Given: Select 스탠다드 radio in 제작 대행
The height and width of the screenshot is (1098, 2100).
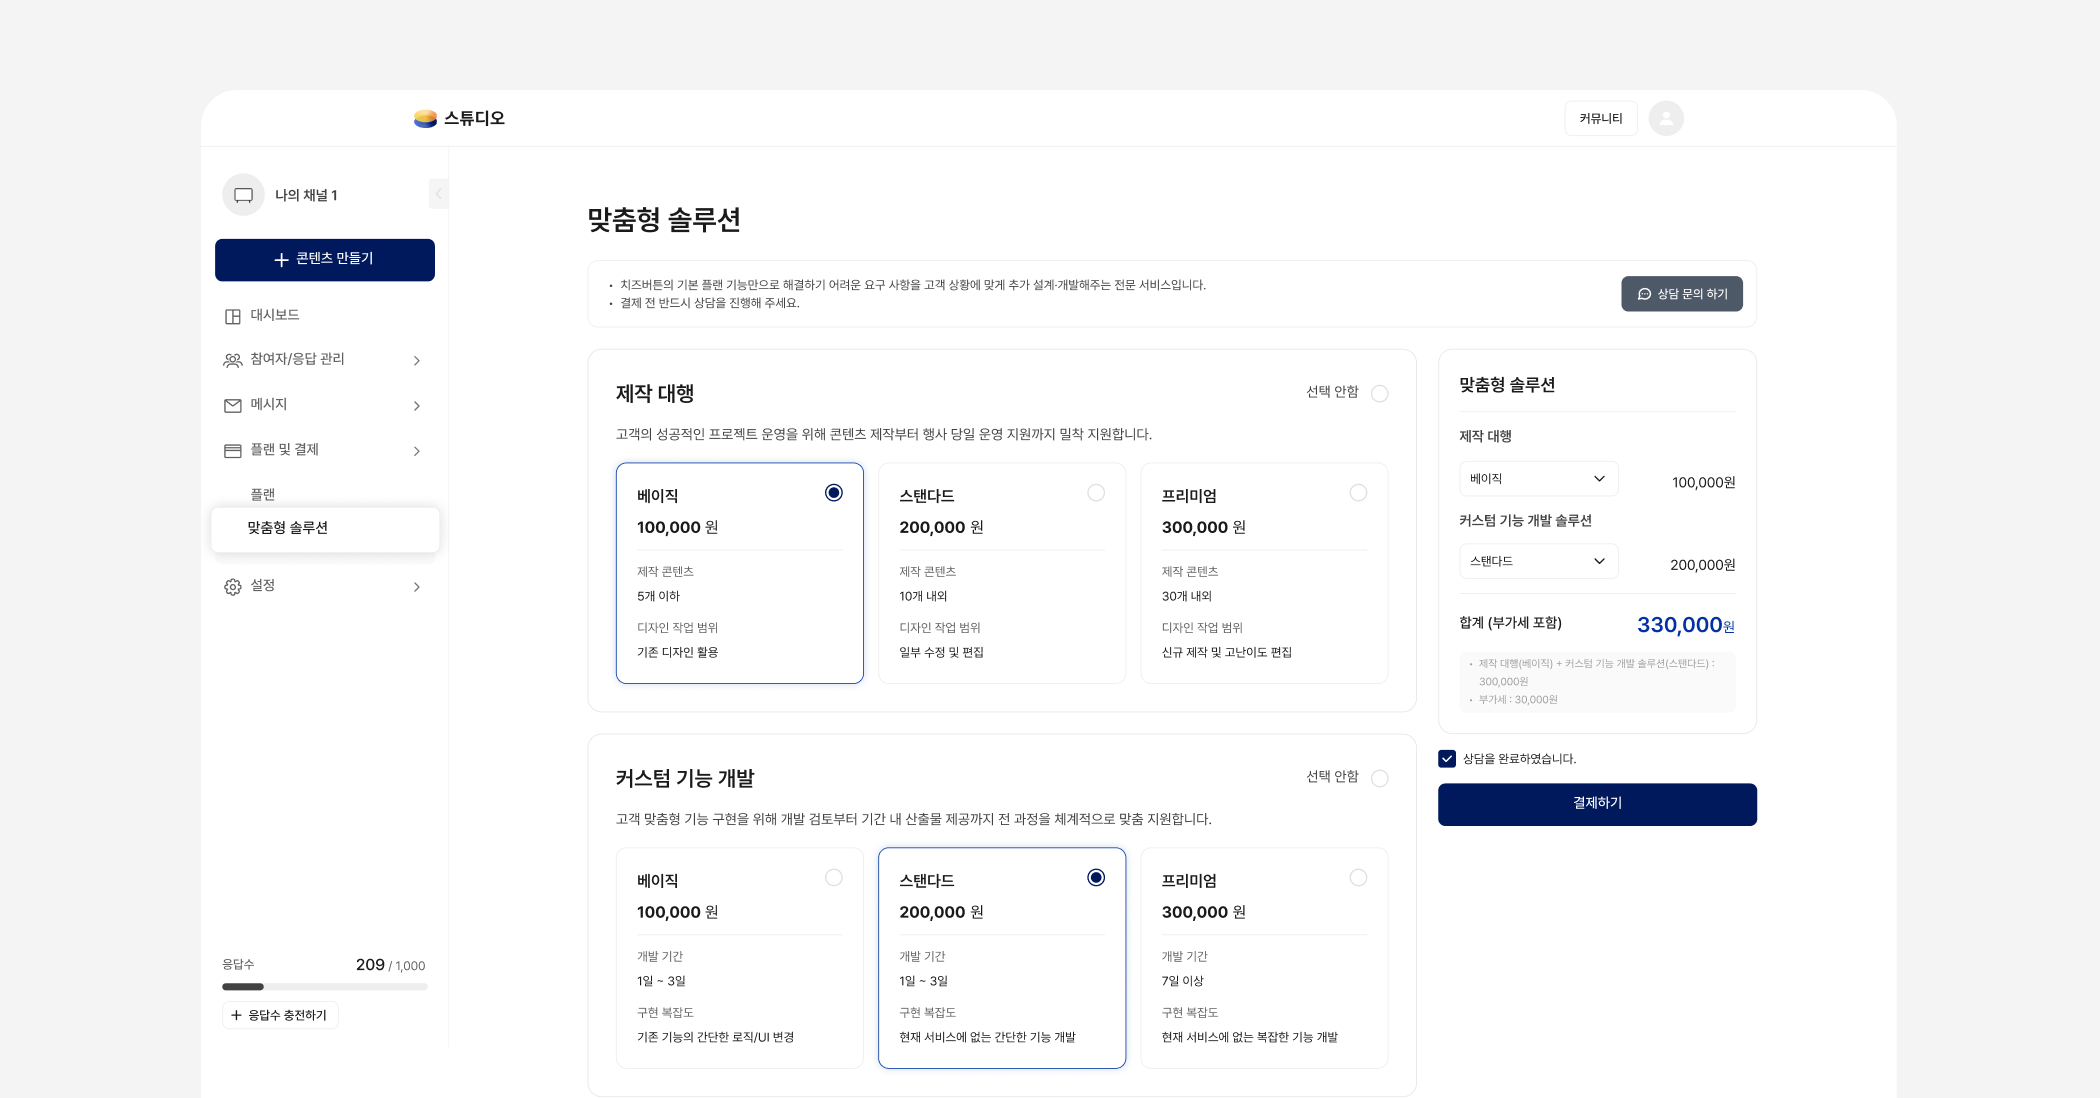Looking at the screenshot, I should (x=1096, y=493).
